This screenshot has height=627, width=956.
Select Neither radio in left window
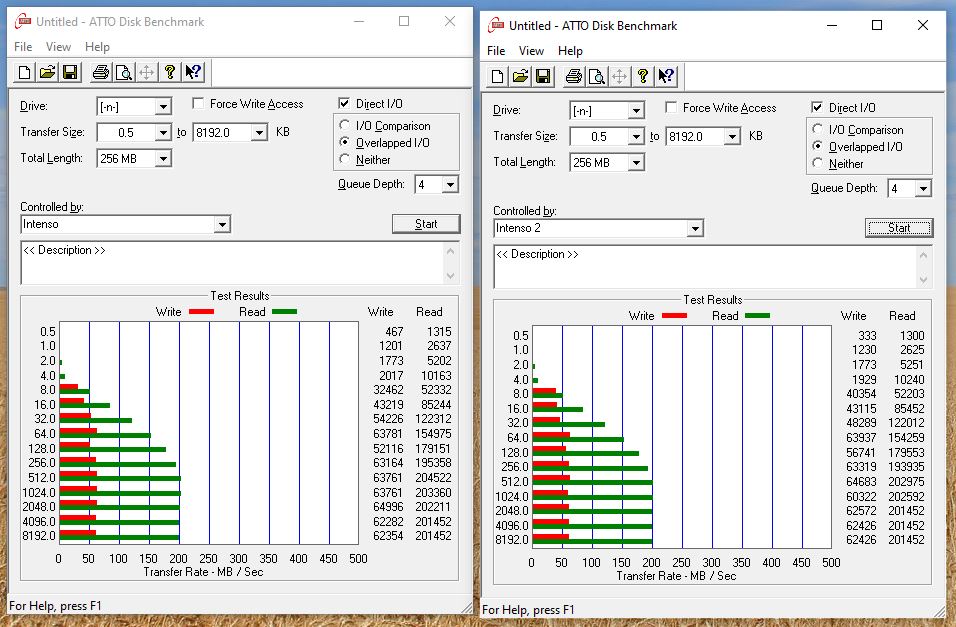coord(344,159)
